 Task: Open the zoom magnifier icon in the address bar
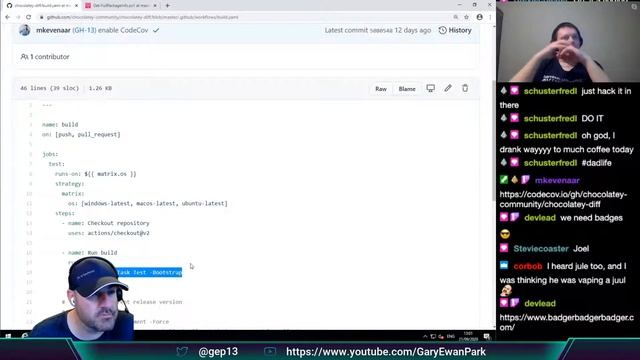click(456, 17)
